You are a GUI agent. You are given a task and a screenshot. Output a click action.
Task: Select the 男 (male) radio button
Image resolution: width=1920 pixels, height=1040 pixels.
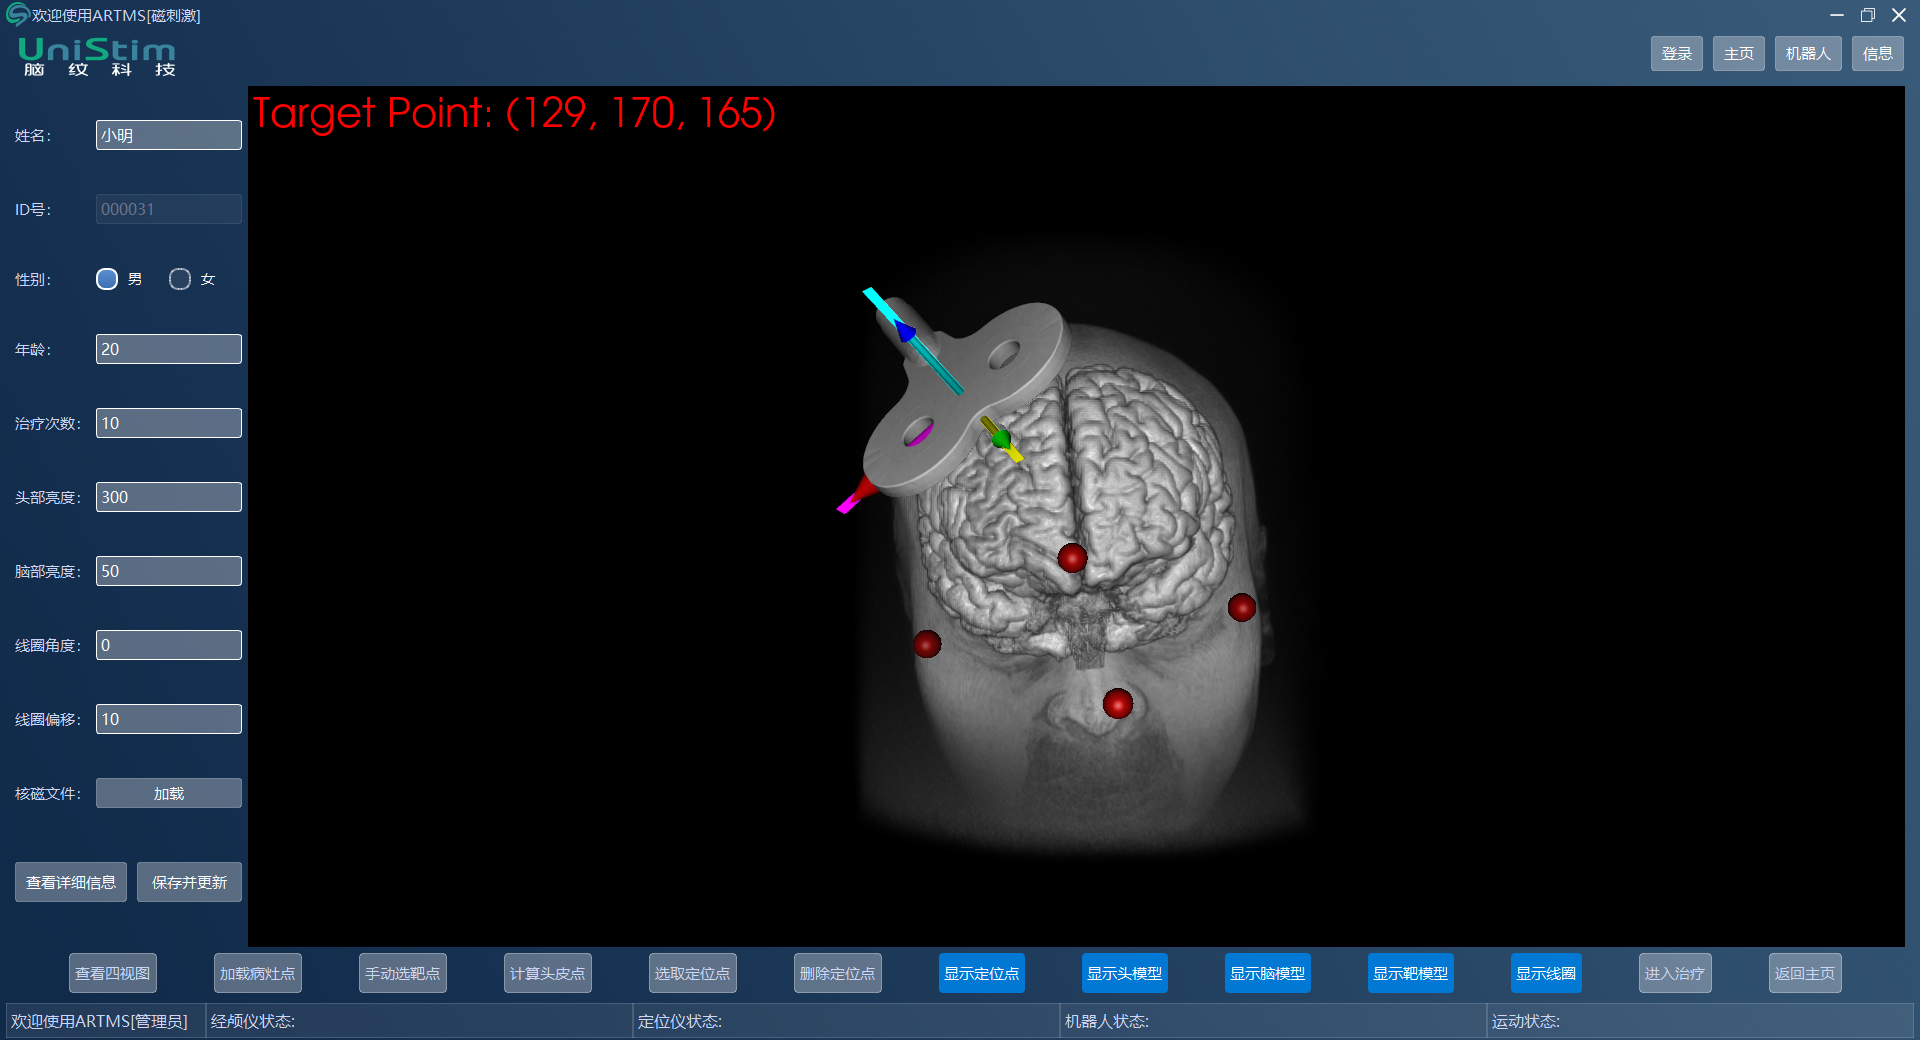click(x=107, y=279)
